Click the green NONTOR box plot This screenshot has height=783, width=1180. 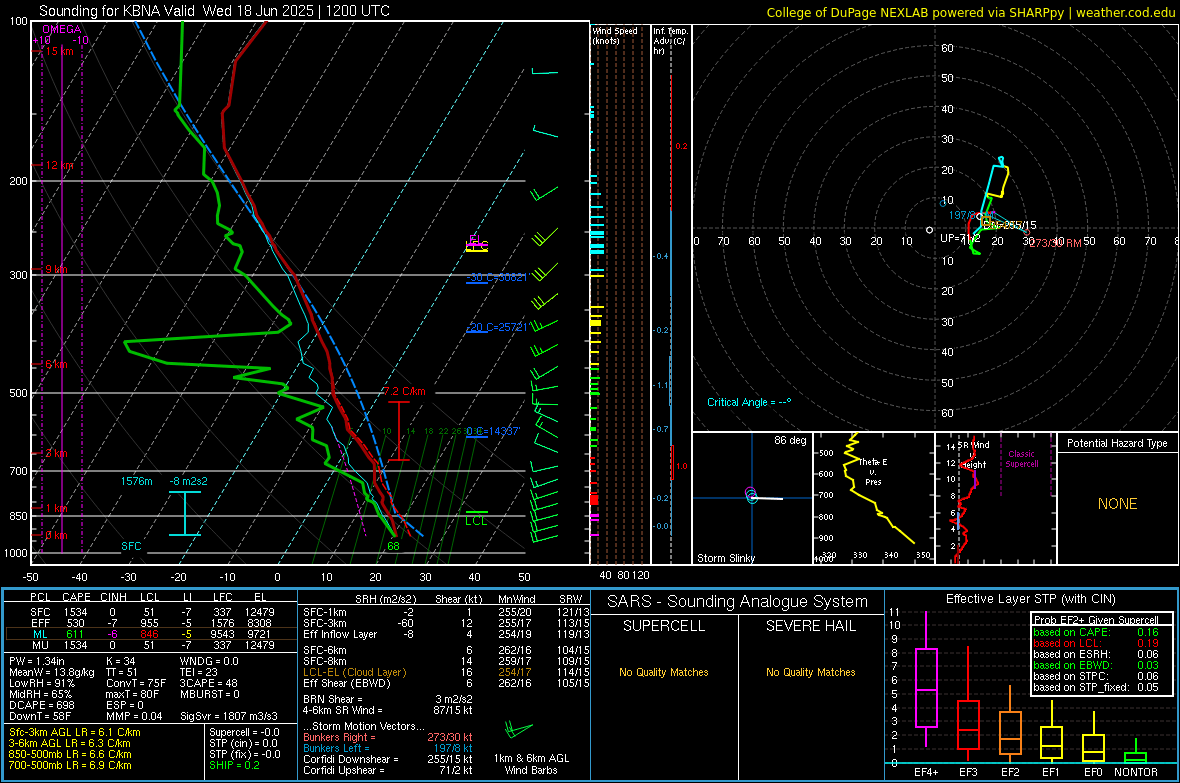pos(1135,751)
